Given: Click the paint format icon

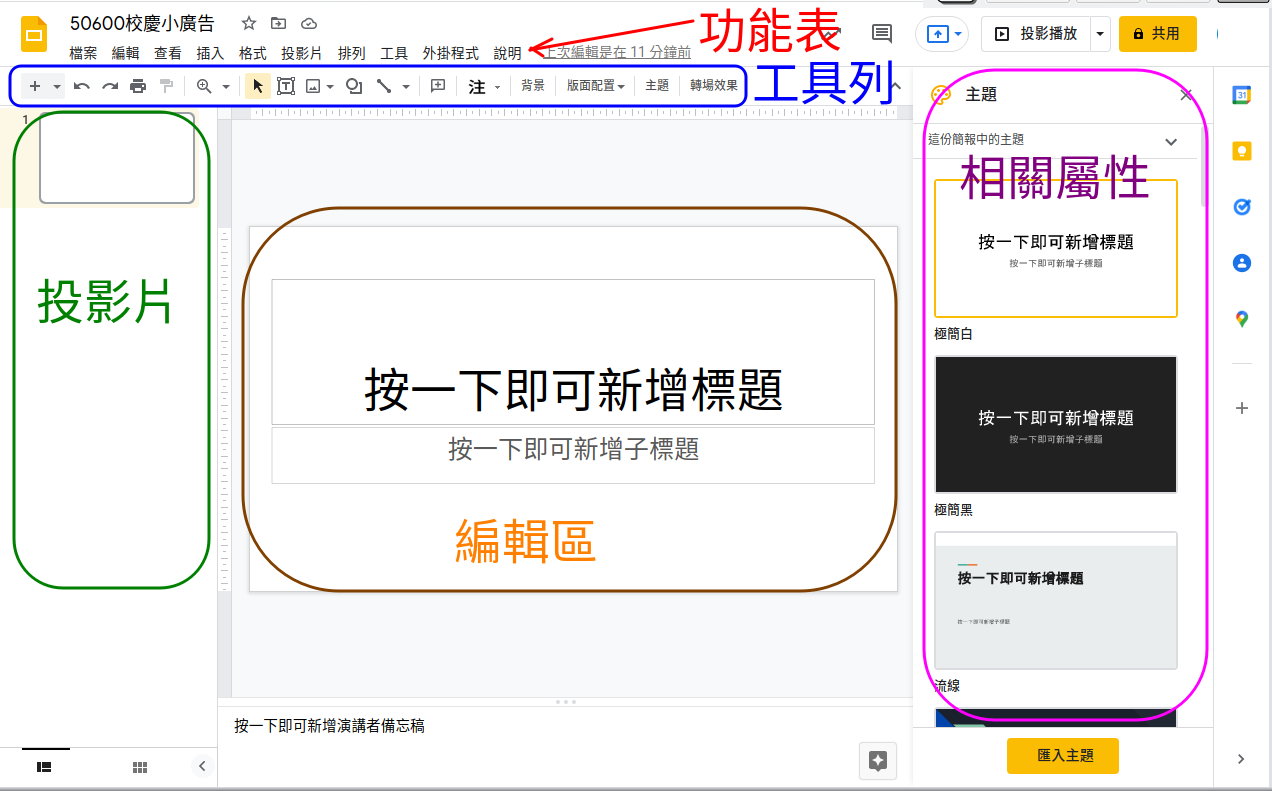Looking at the screenshot, I should click(x=166, y=86).
